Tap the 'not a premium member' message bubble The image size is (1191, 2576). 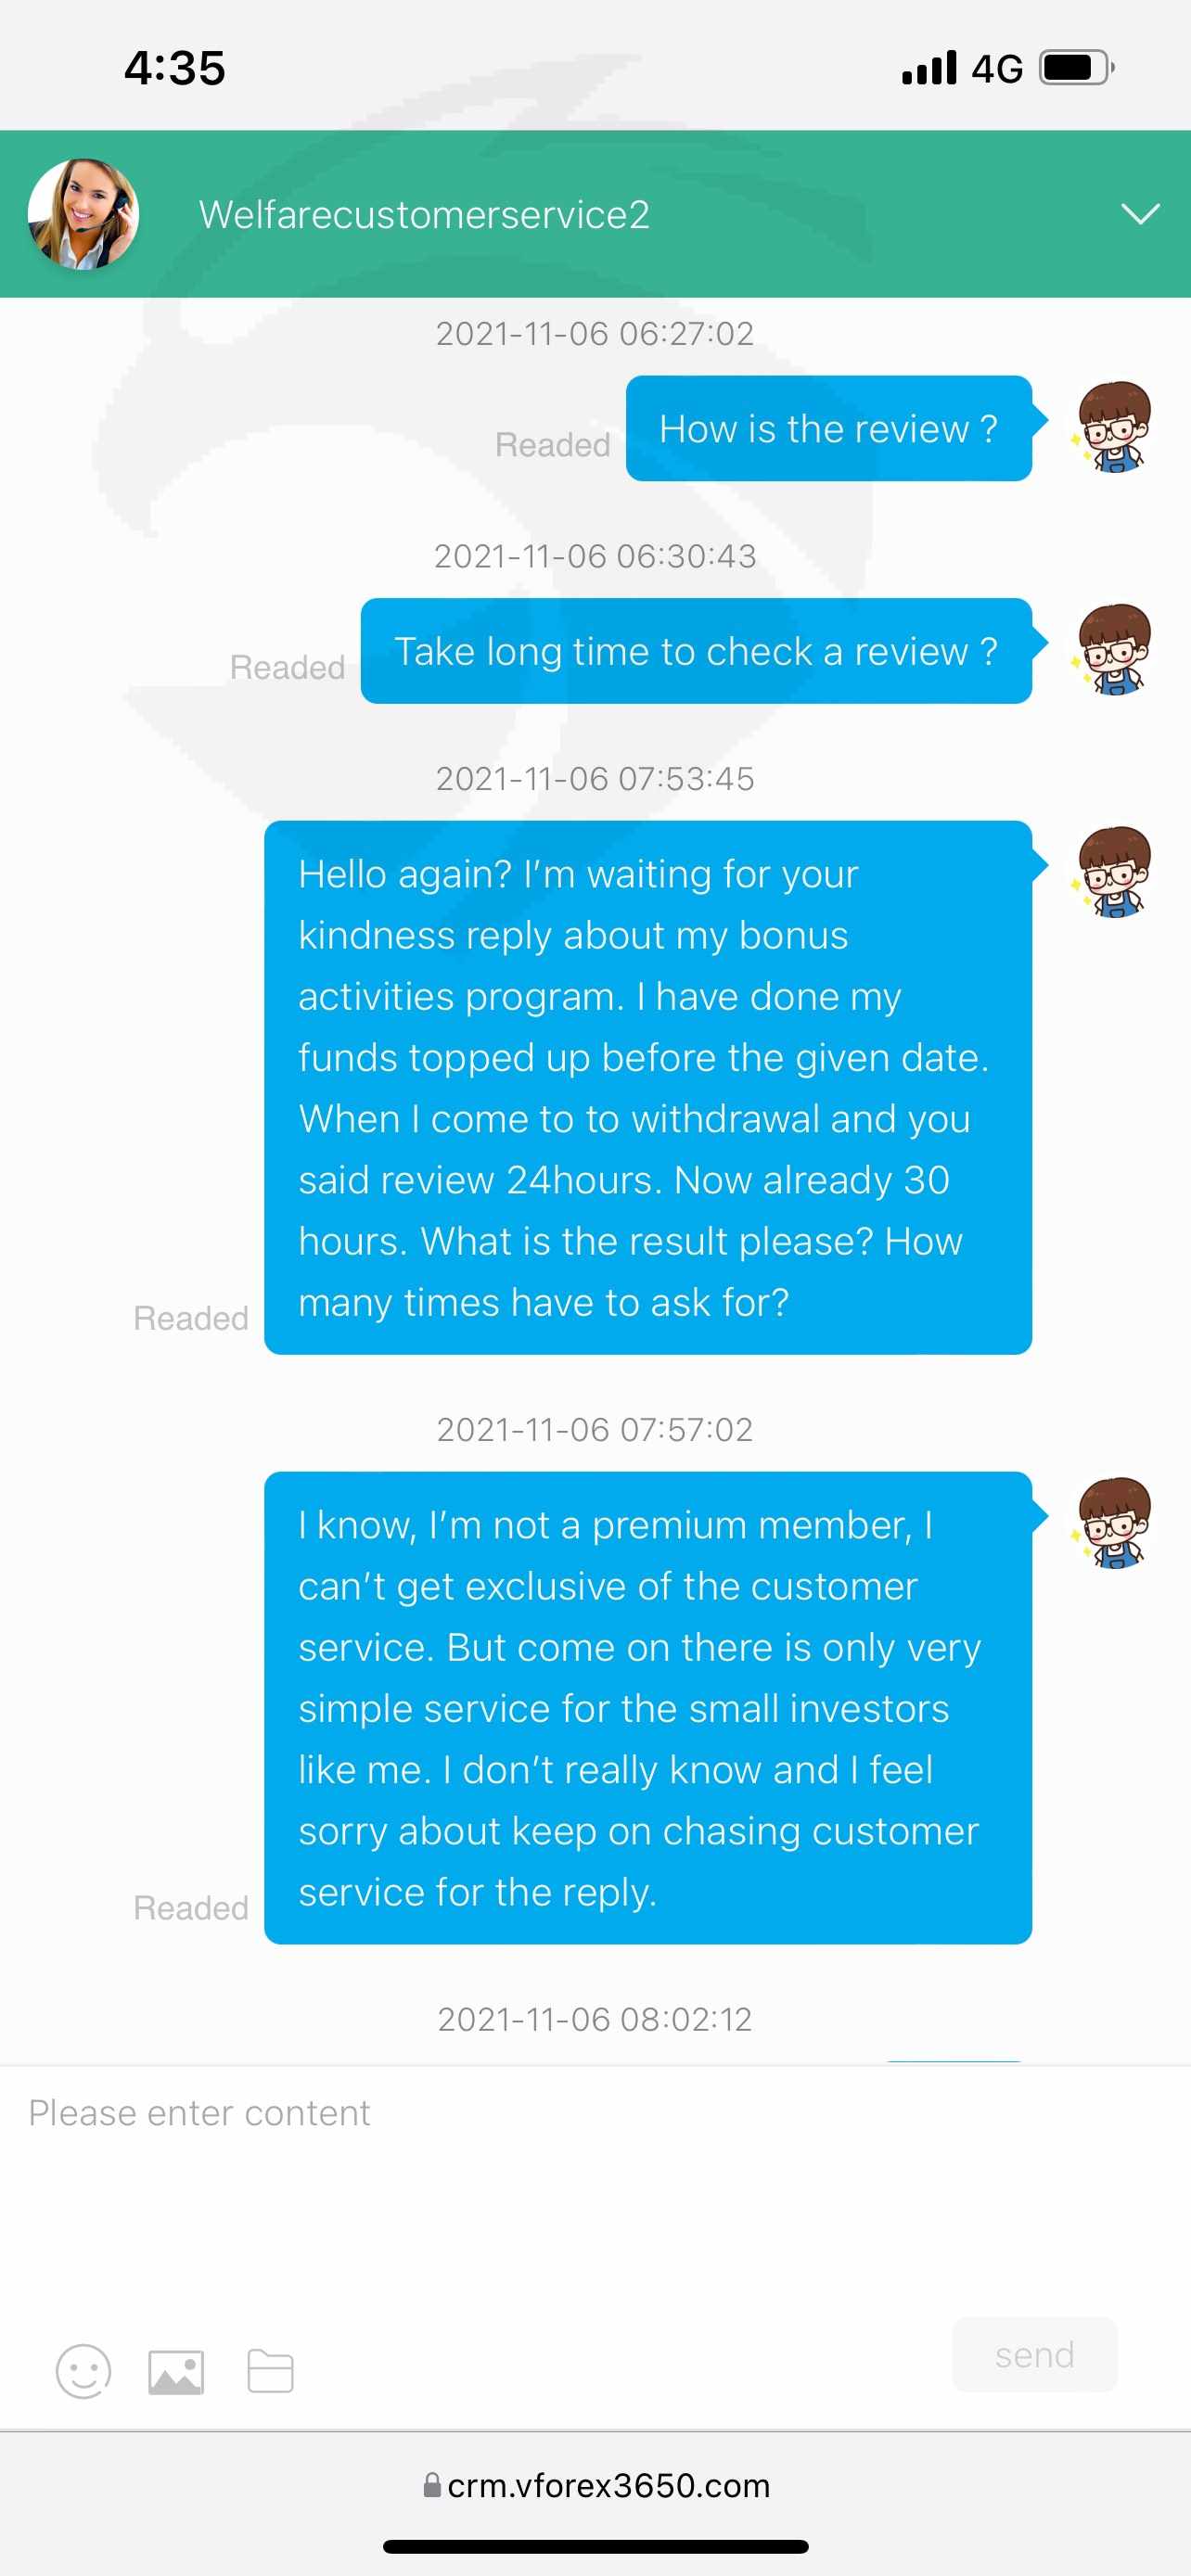pos(647,1708)
